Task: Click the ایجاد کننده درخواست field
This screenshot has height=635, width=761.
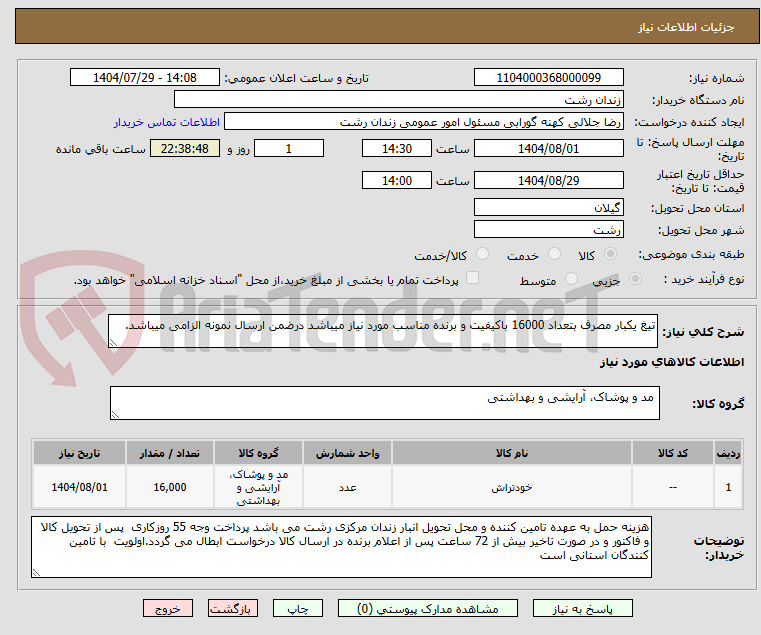Action: pyautogui.click(x=424, y=121)
